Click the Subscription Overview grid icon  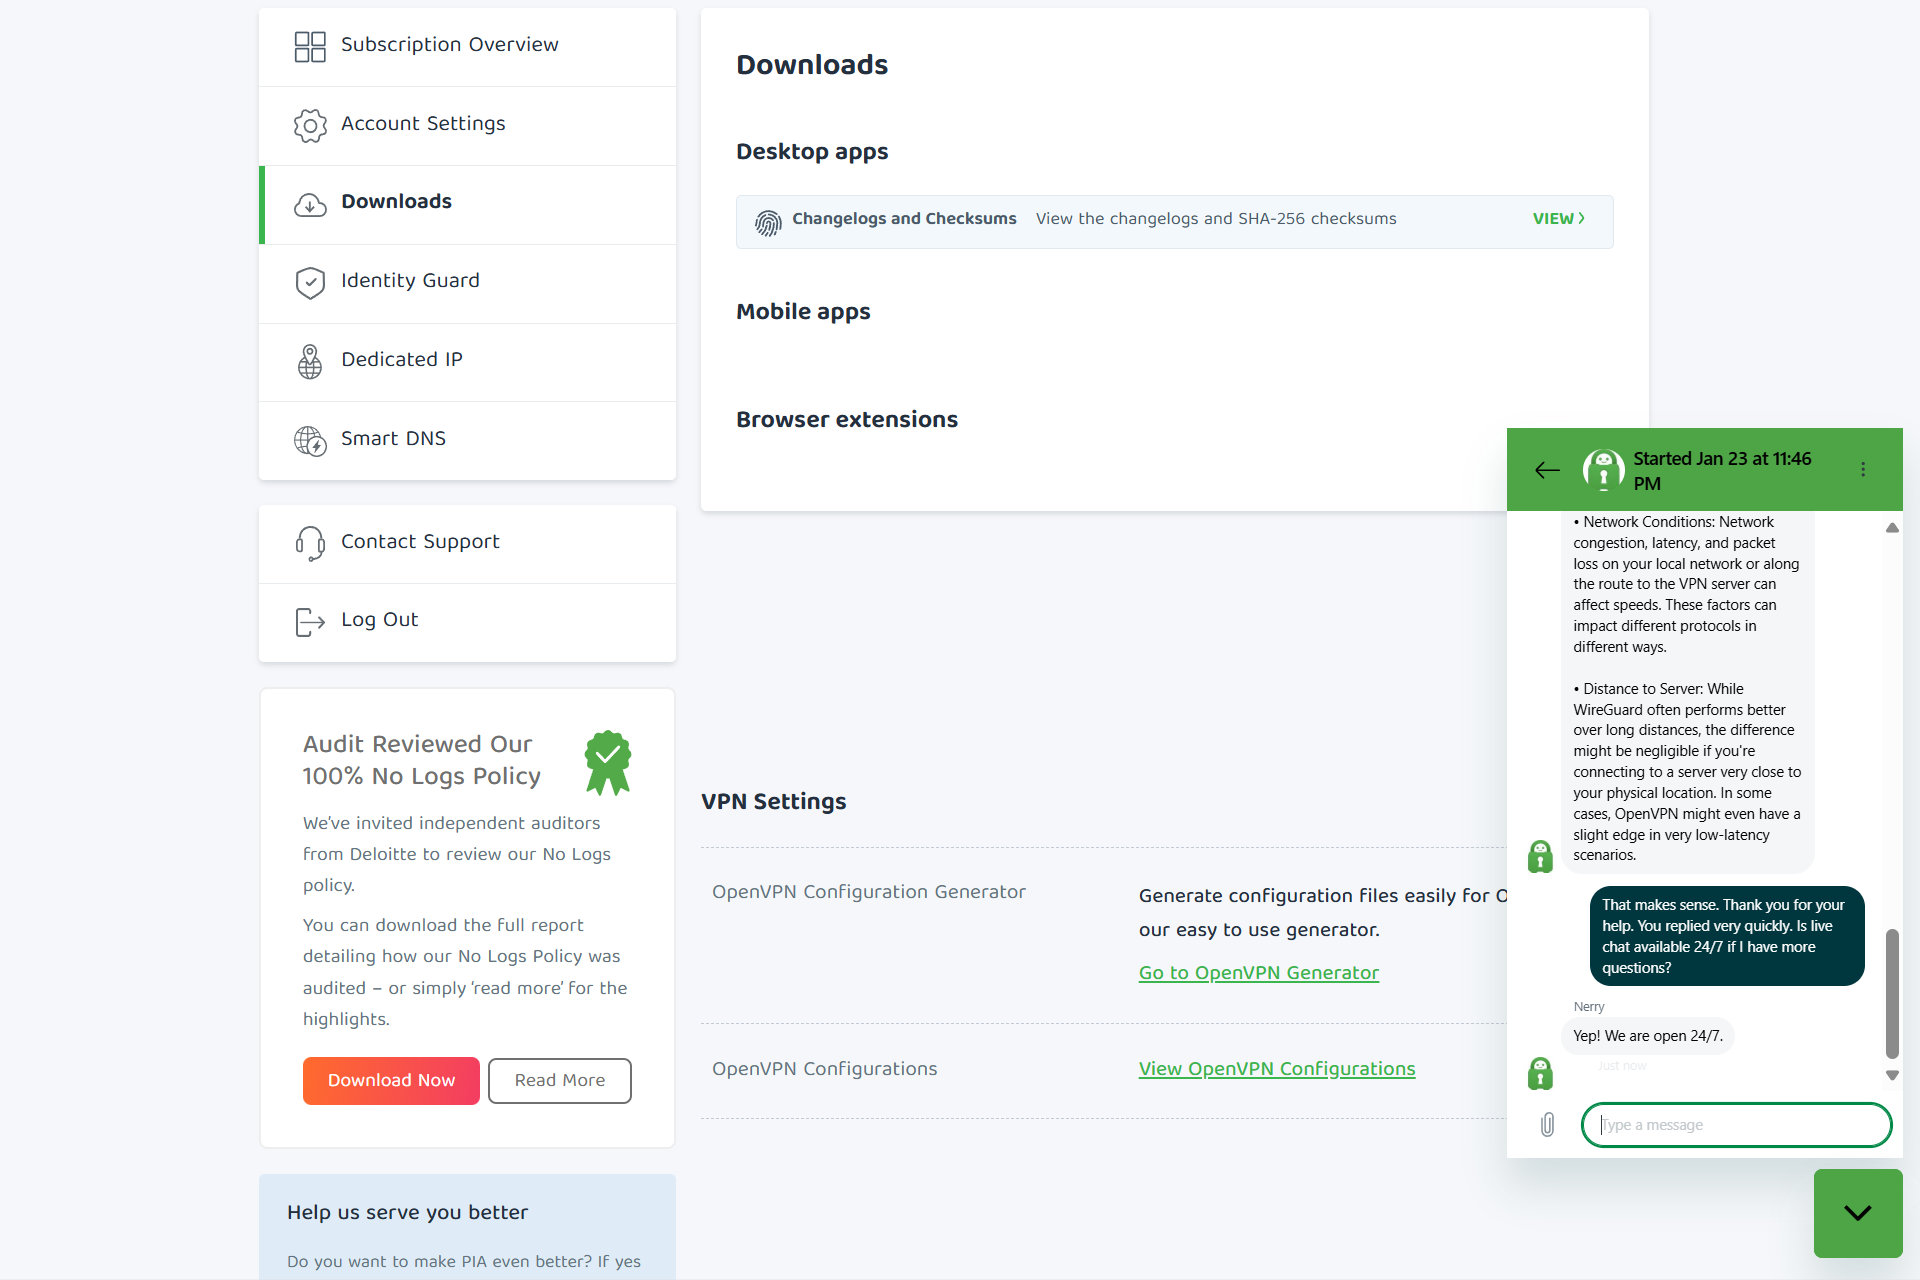(307, 44)
